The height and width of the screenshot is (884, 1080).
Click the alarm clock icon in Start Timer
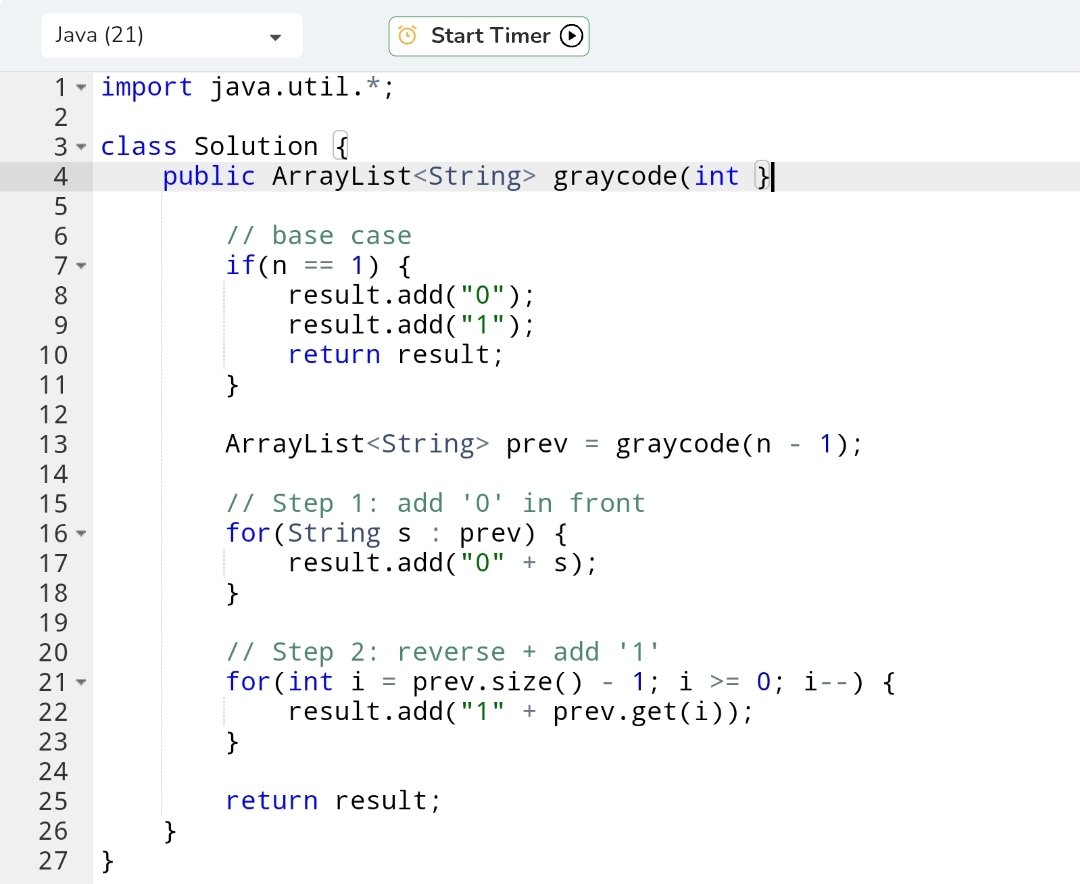click(408, 35)
